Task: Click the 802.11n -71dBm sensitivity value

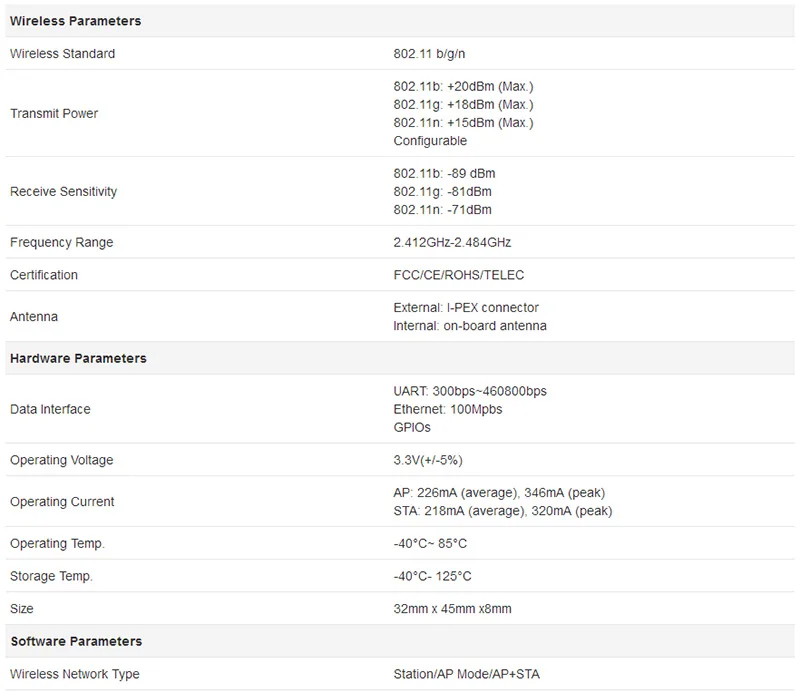Action: (x=442, y=210)
